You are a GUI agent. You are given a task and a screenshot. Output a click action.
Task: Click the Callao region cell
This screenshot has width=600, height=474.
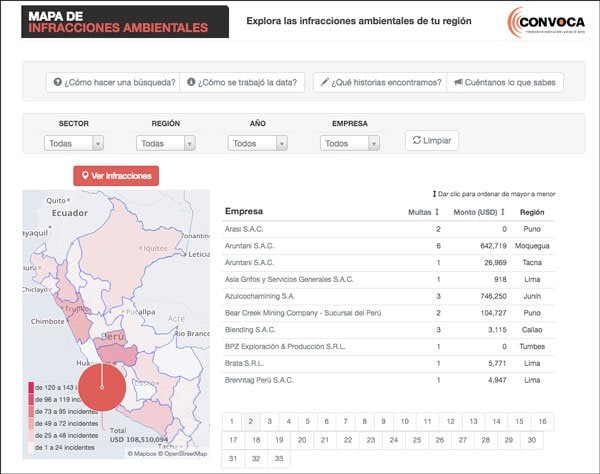point(532,330)
